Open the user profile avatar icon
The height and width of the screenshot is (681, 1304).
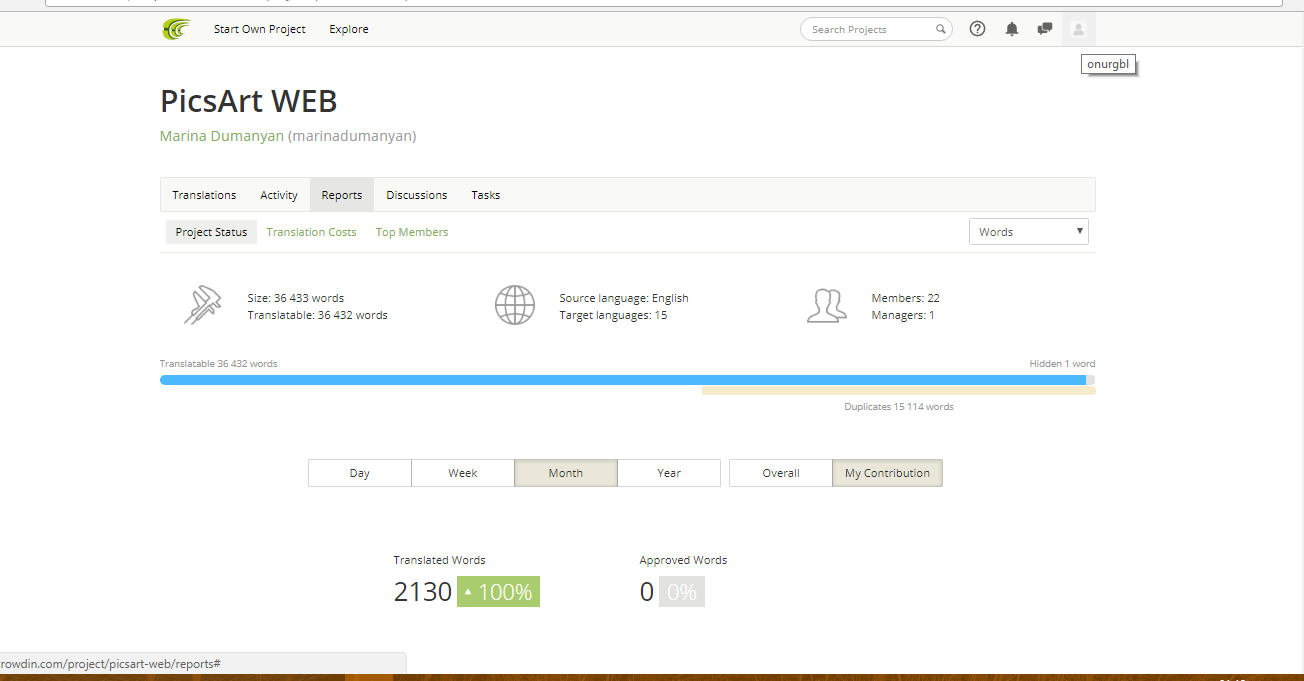click(x=1078, y=29)
